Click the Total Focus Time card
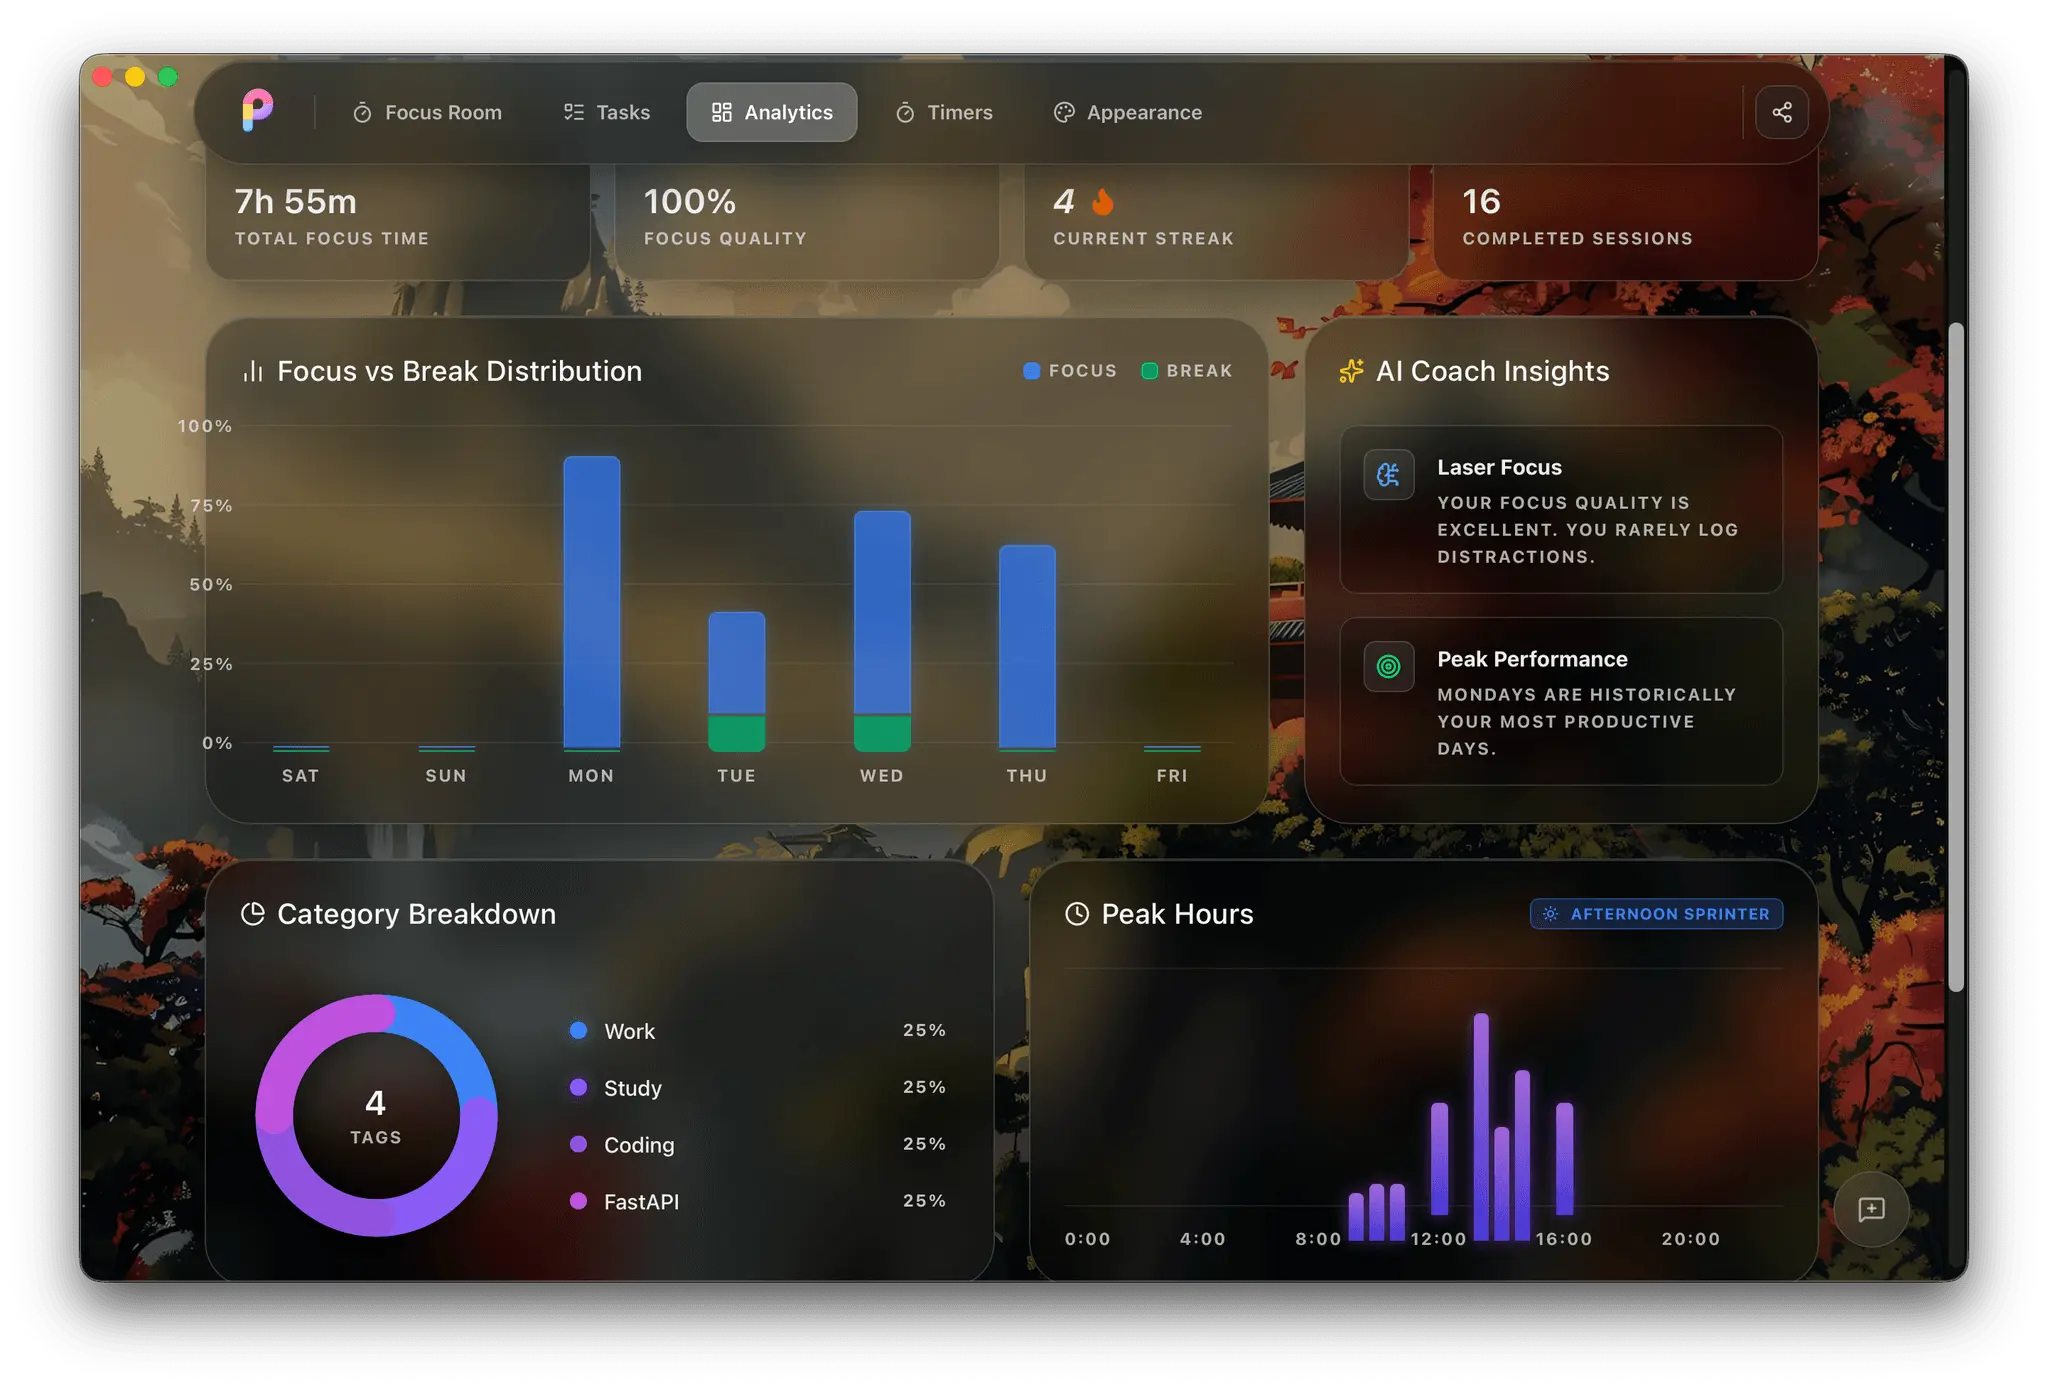The image size is (2048, 1387). 397,221
